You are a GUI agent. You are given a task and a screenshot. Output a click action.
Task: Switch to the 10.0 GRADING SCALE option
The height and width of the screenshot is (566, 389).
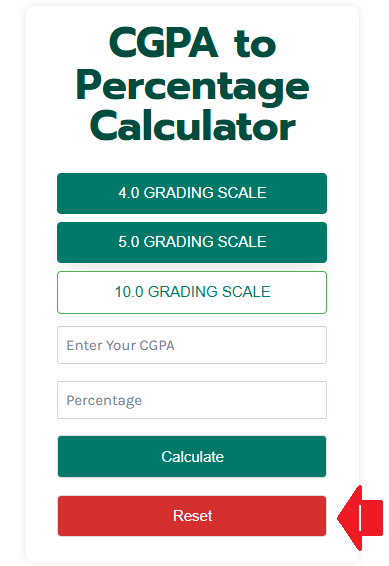[x=192, y=292]
